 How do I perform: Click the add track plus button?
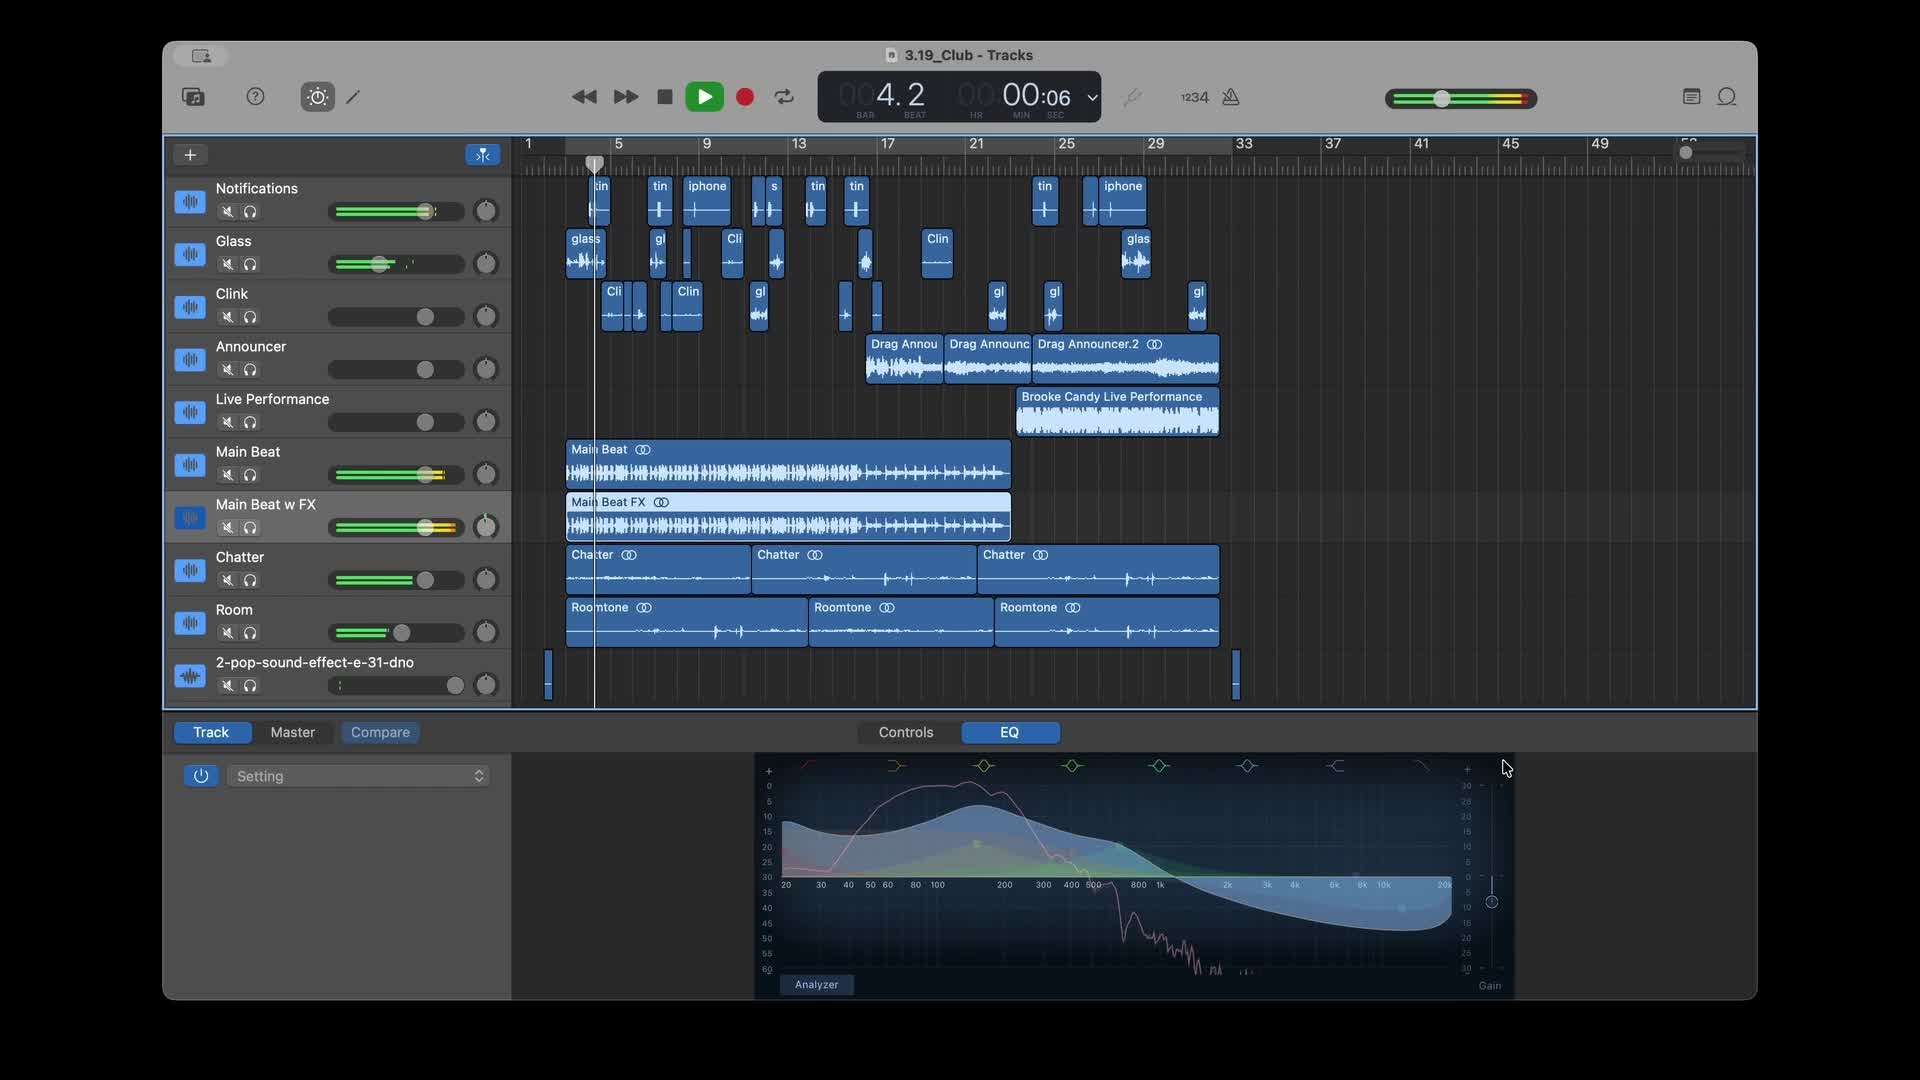tap(190, 155)
